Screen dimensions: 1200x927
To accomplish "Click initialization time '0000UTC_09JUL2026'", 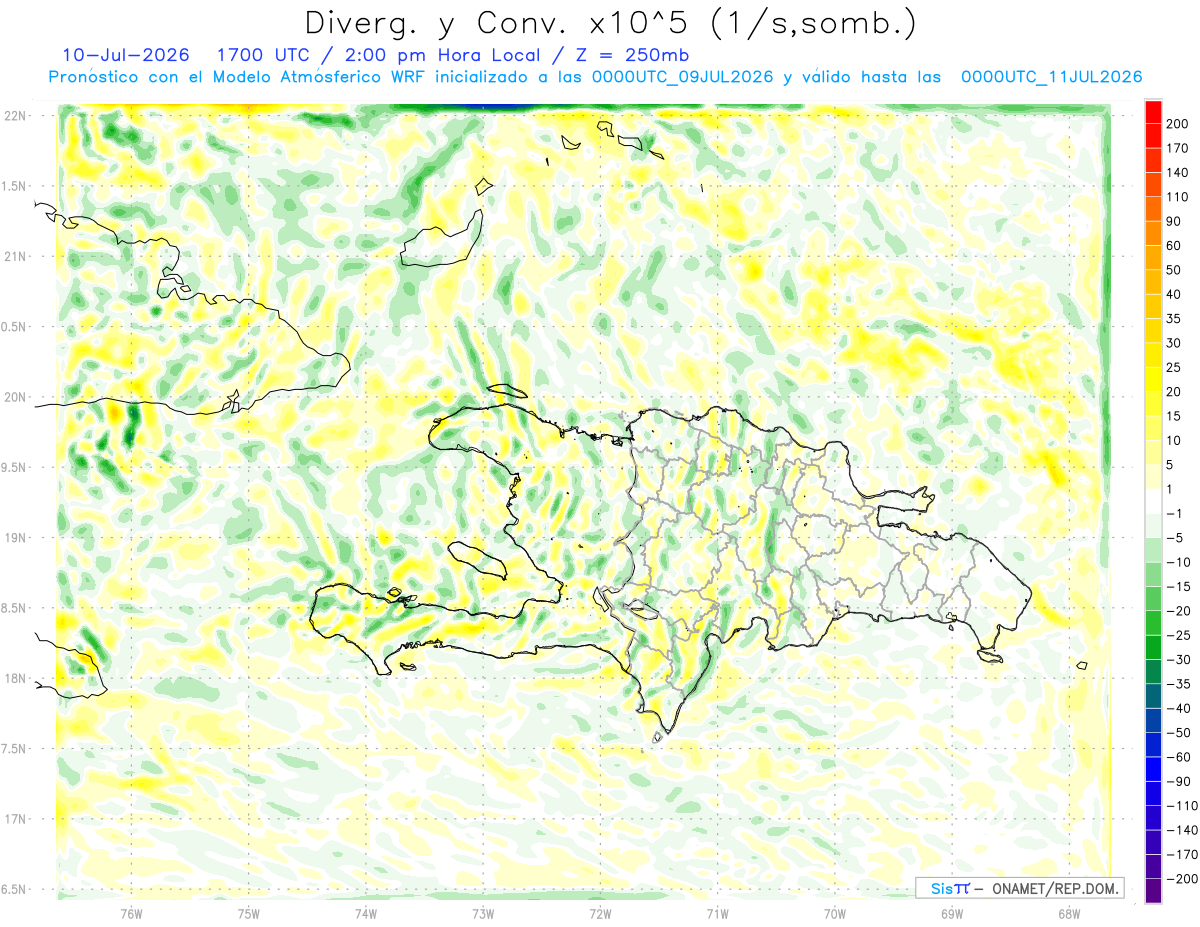I will 682,76.
